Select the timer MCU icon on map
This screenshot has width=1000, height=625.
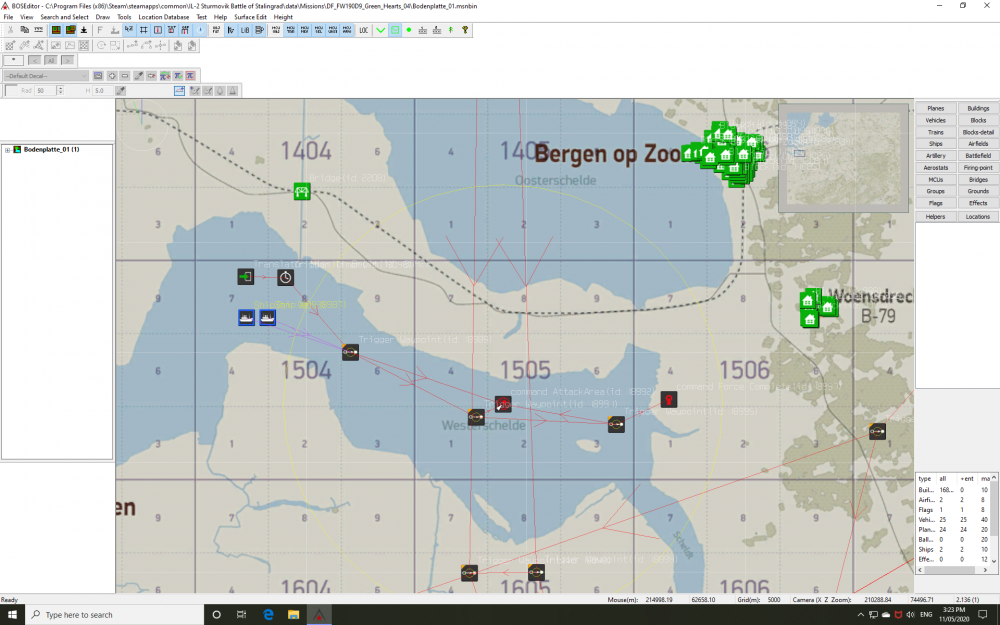point(285,277)
